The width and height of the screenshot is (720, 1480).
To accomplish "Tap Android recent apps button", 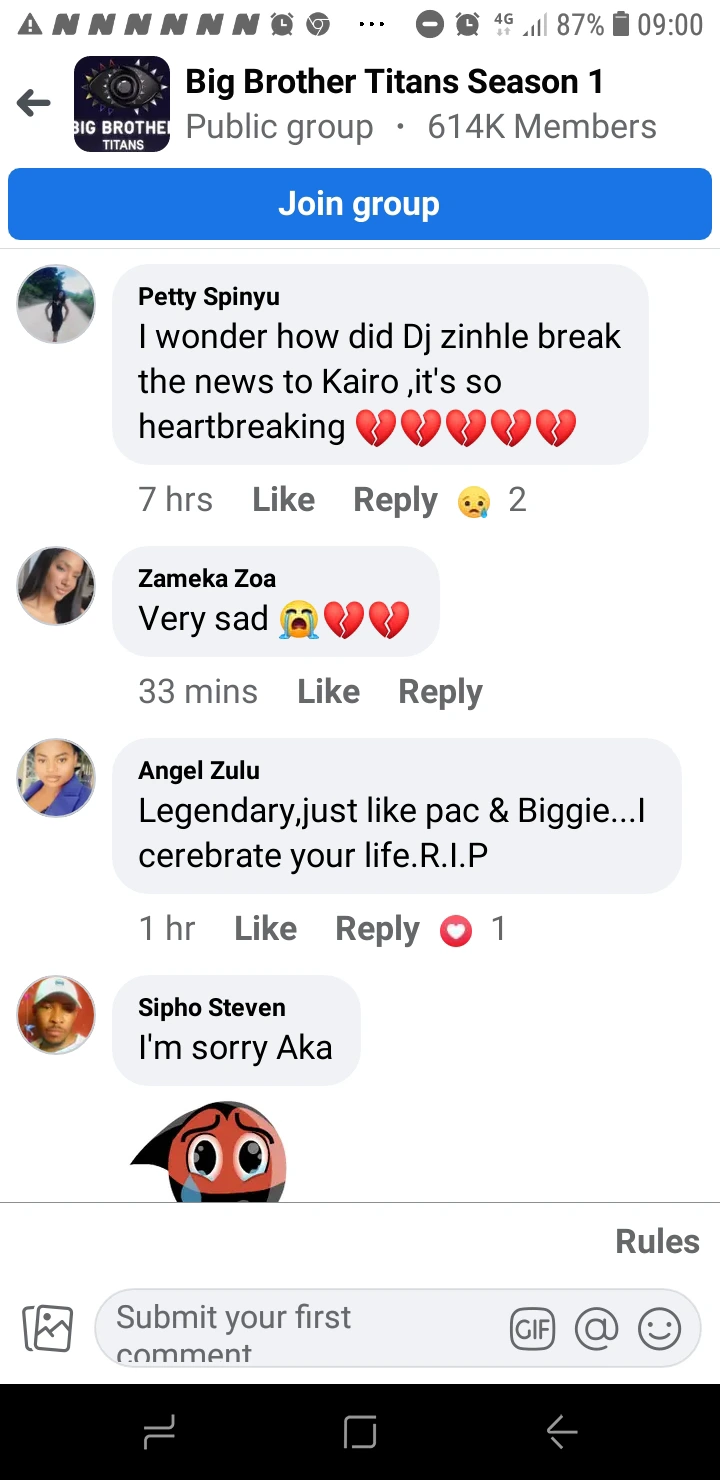I will tap(159, 1432).
